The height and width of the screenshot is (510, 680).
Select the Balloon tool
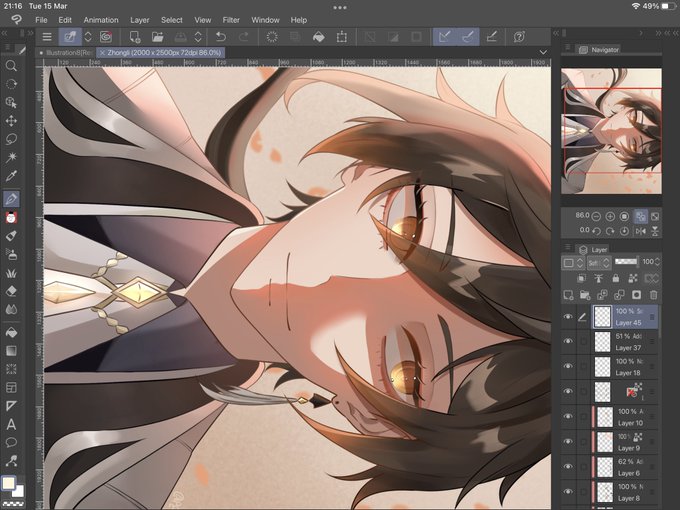click(x=11, y=442)
